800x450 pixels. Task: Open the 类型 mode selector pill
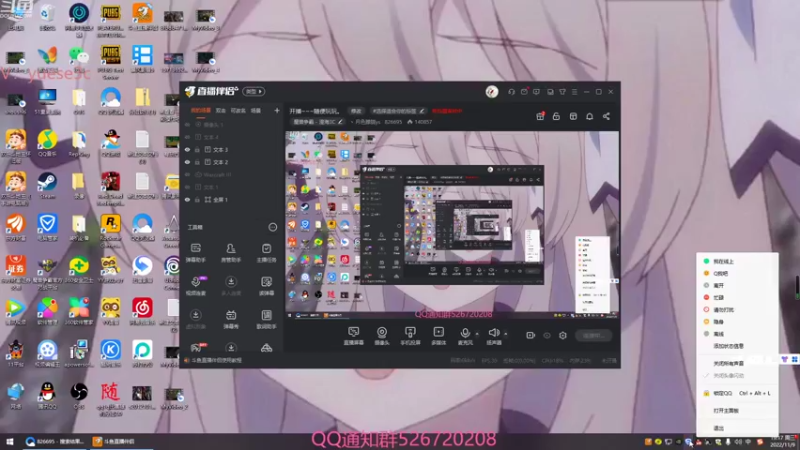(254, 92)
